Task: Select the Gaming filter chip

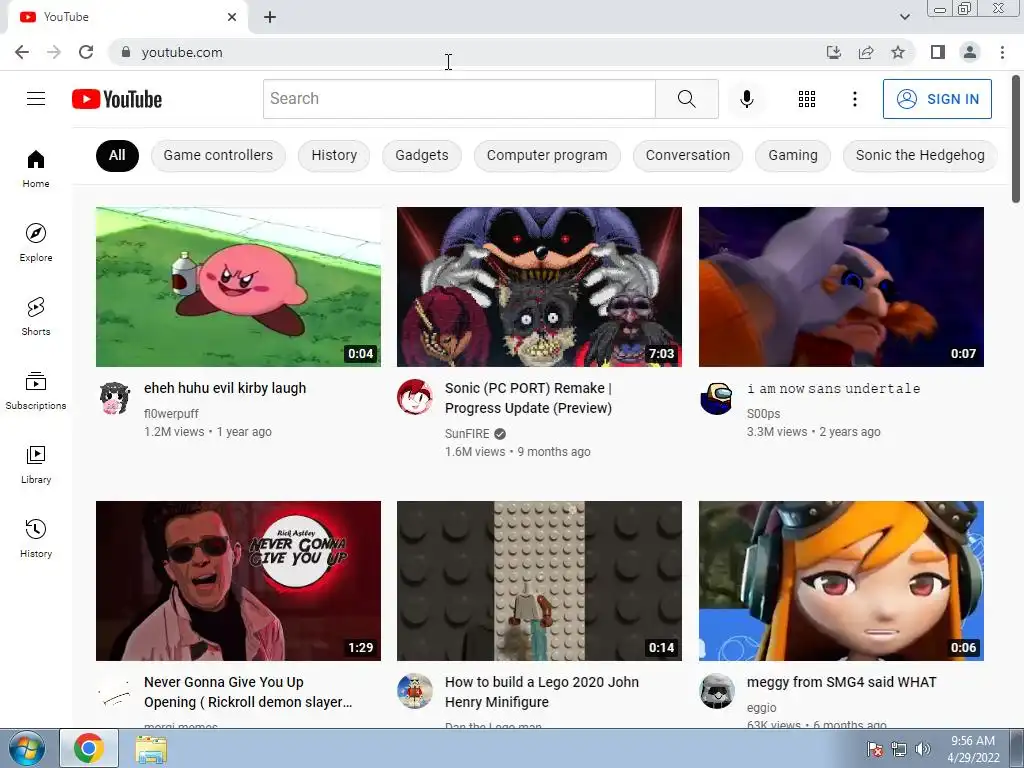Action: coord(793,155)
